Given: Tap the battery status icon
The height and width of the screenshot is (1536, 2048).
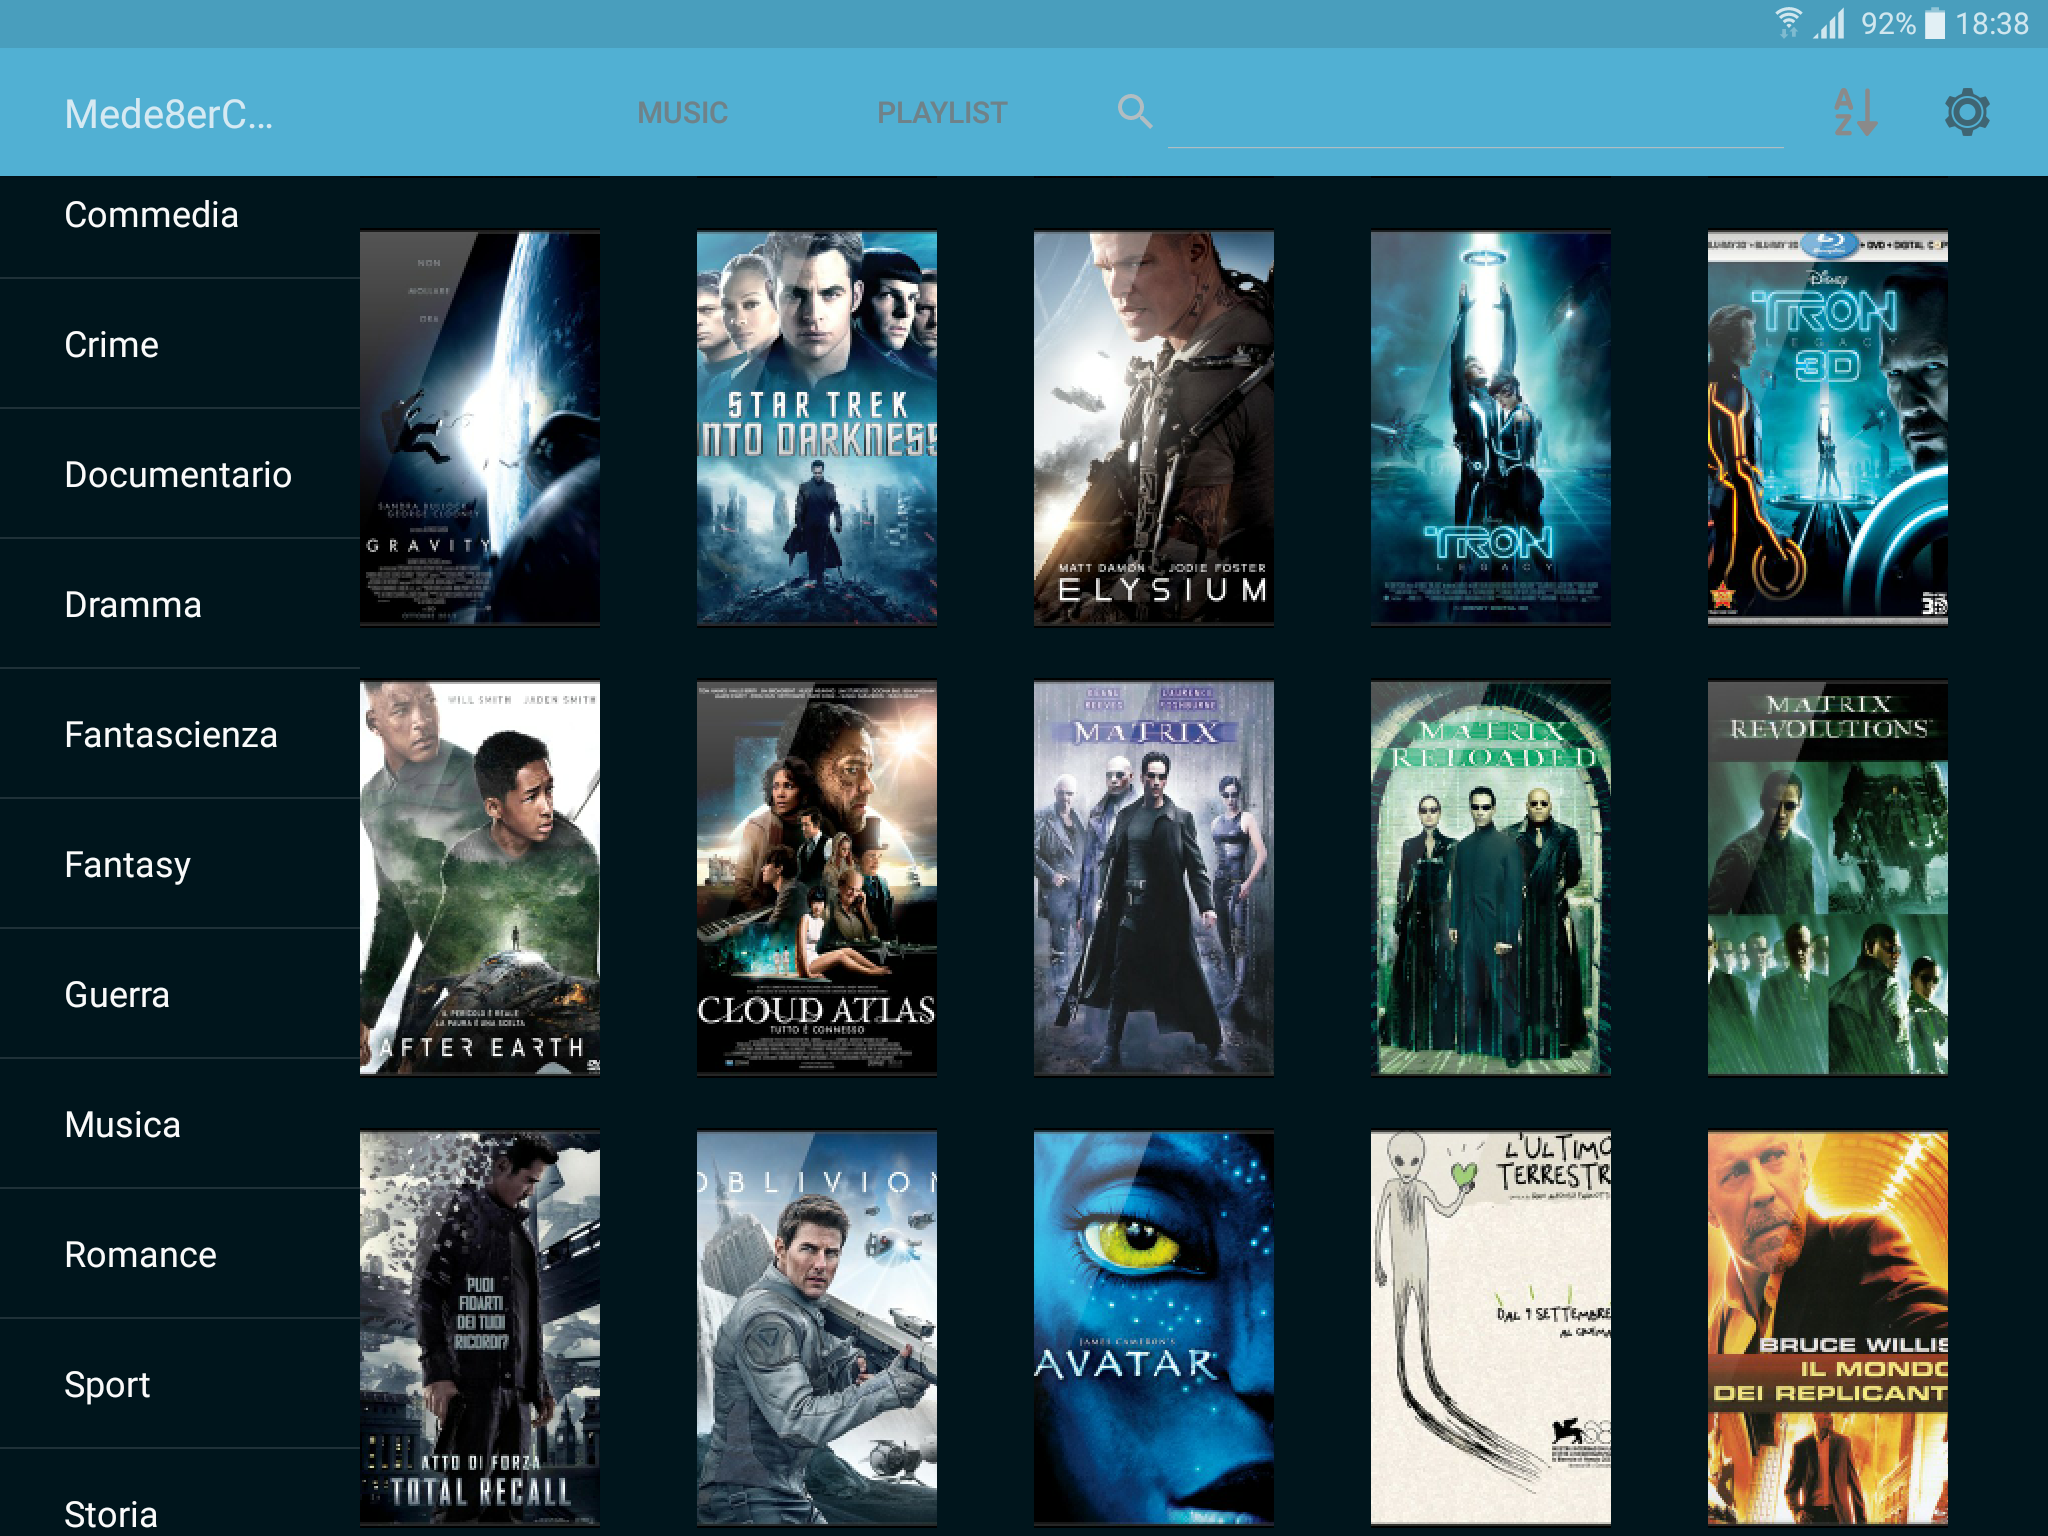Looking at the screenshot, I should coord(1936,23).
